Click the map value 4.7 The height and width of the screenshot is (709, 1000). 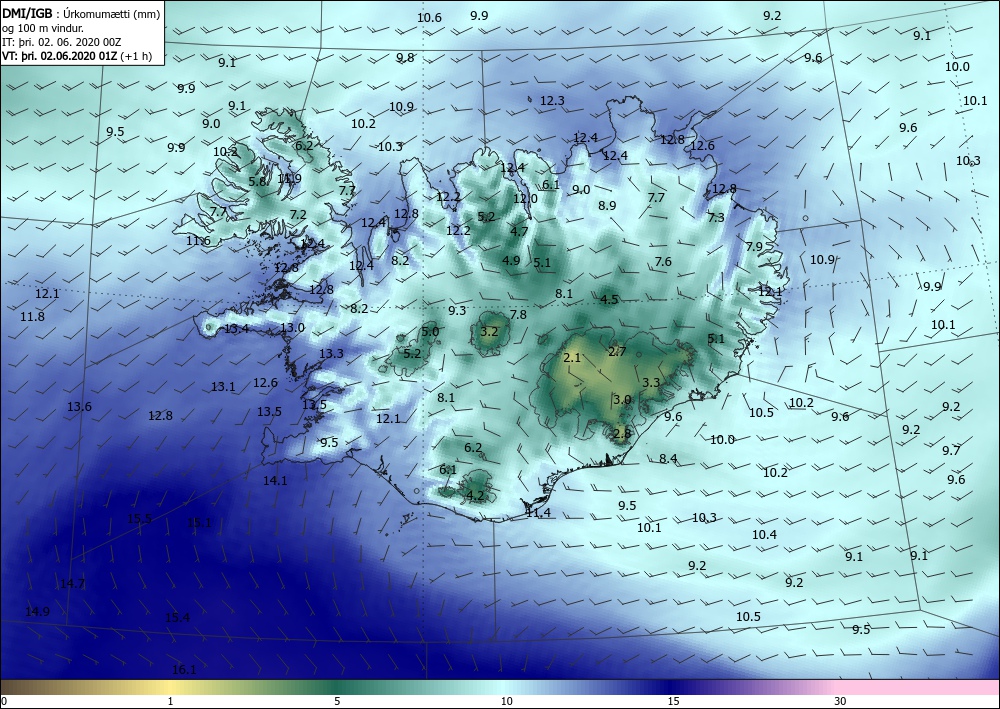click(x=519, y=231)
